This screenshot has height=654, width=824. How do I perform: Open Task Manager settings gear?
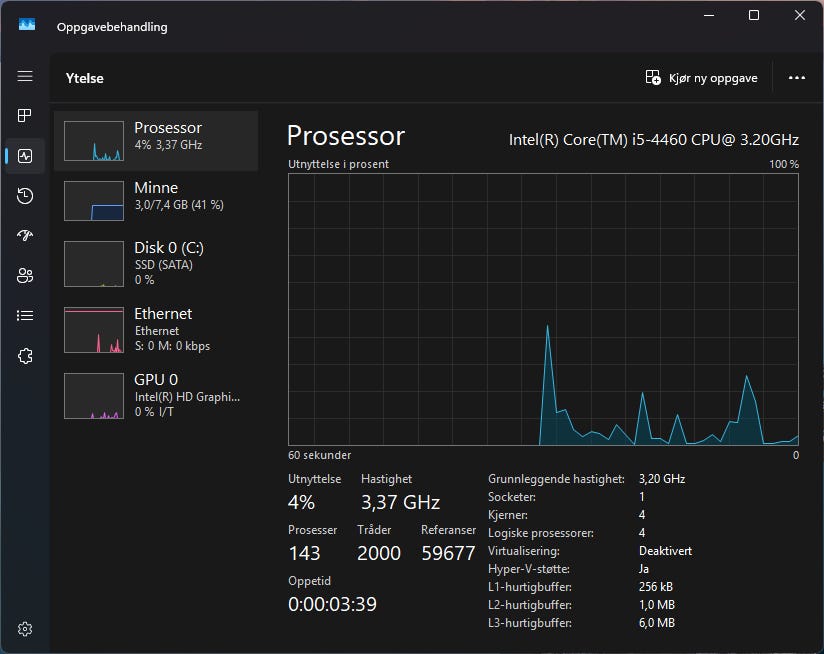point(25,629)
